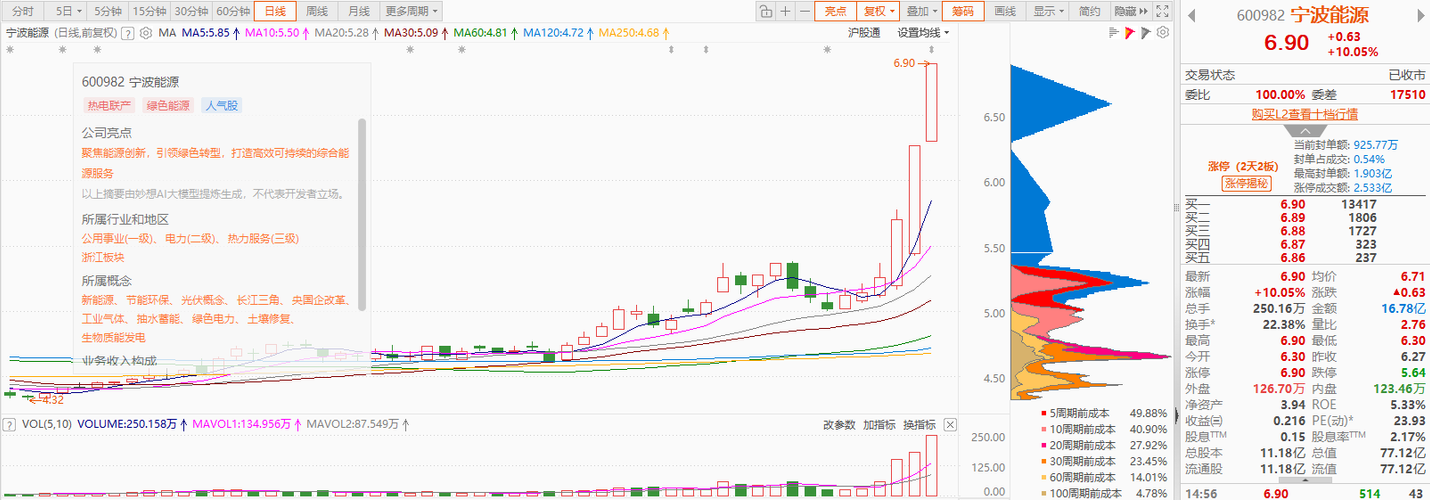
Task: Toggle 简约 simple mode
Action: click(x=1090, y=12)
